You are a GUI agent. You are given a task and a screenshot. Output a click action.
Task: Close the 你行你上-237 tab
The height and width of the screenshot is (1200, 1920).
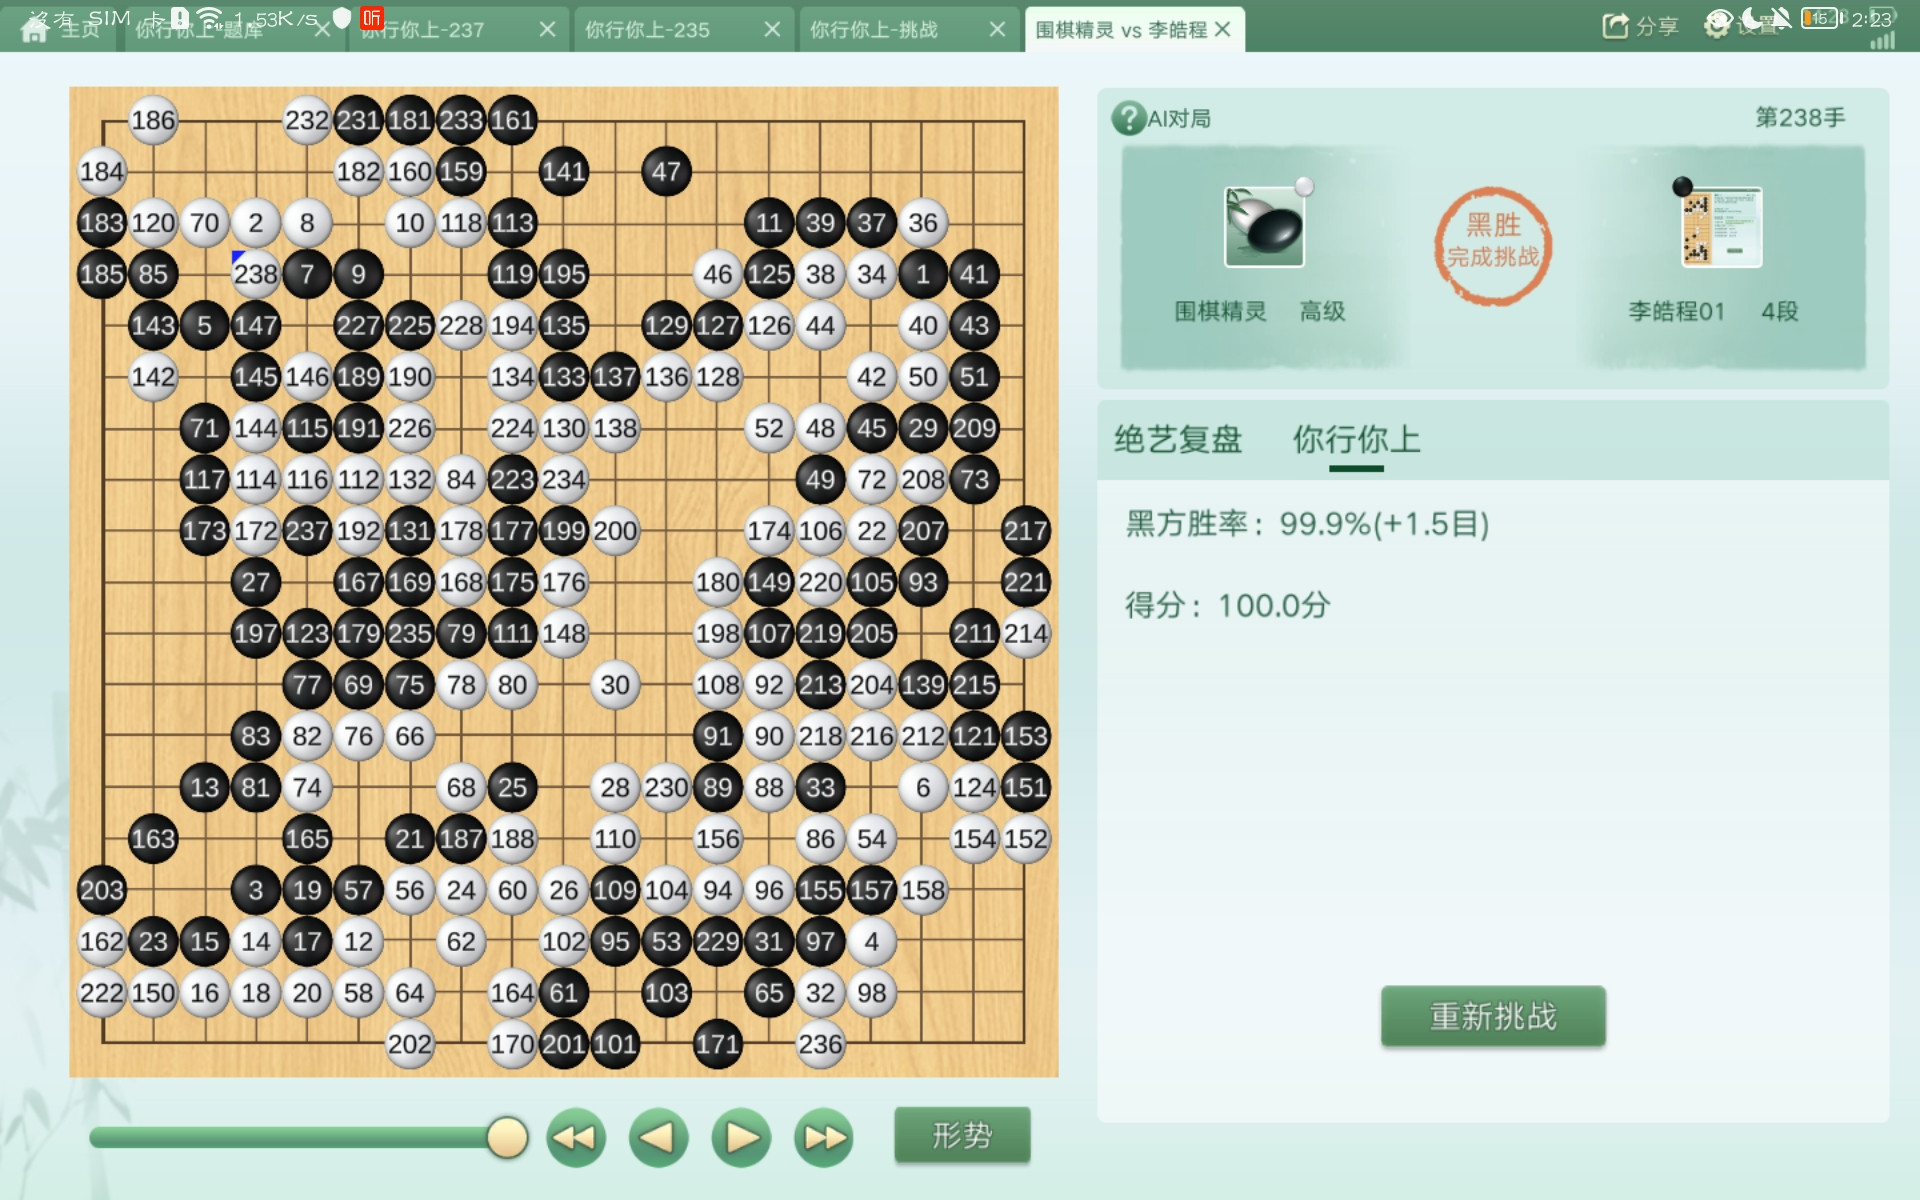[547, 30]
